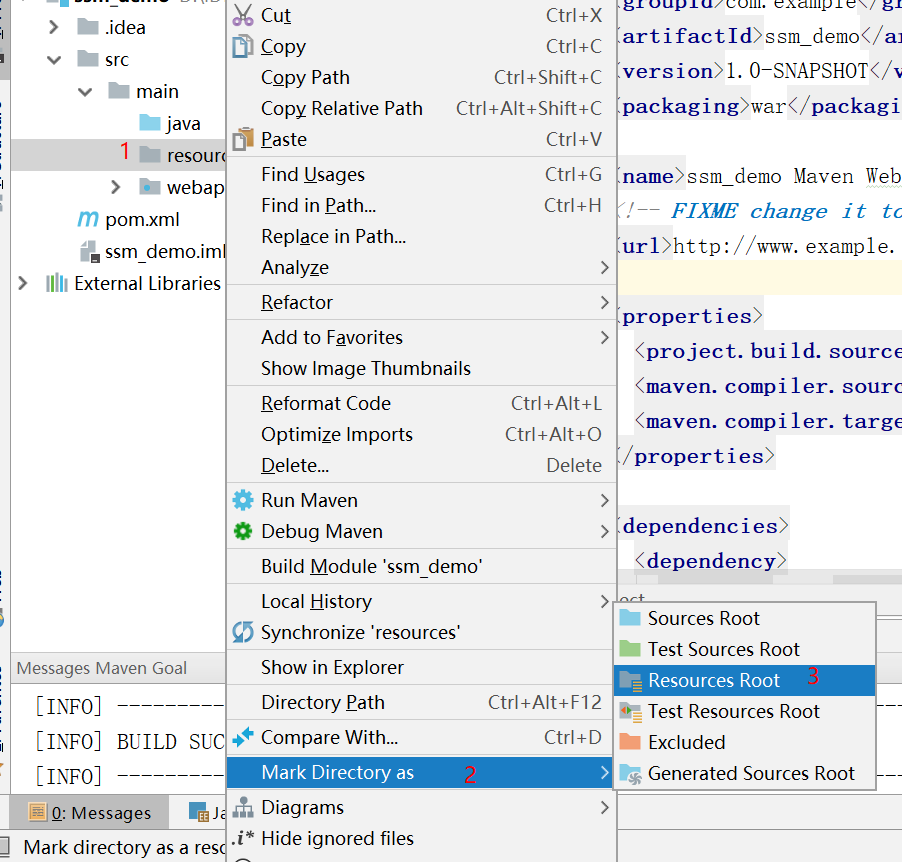This screenshot has height=862, width=902.
Task: Open the Local History submenu arrow
Action: [604, 601]
